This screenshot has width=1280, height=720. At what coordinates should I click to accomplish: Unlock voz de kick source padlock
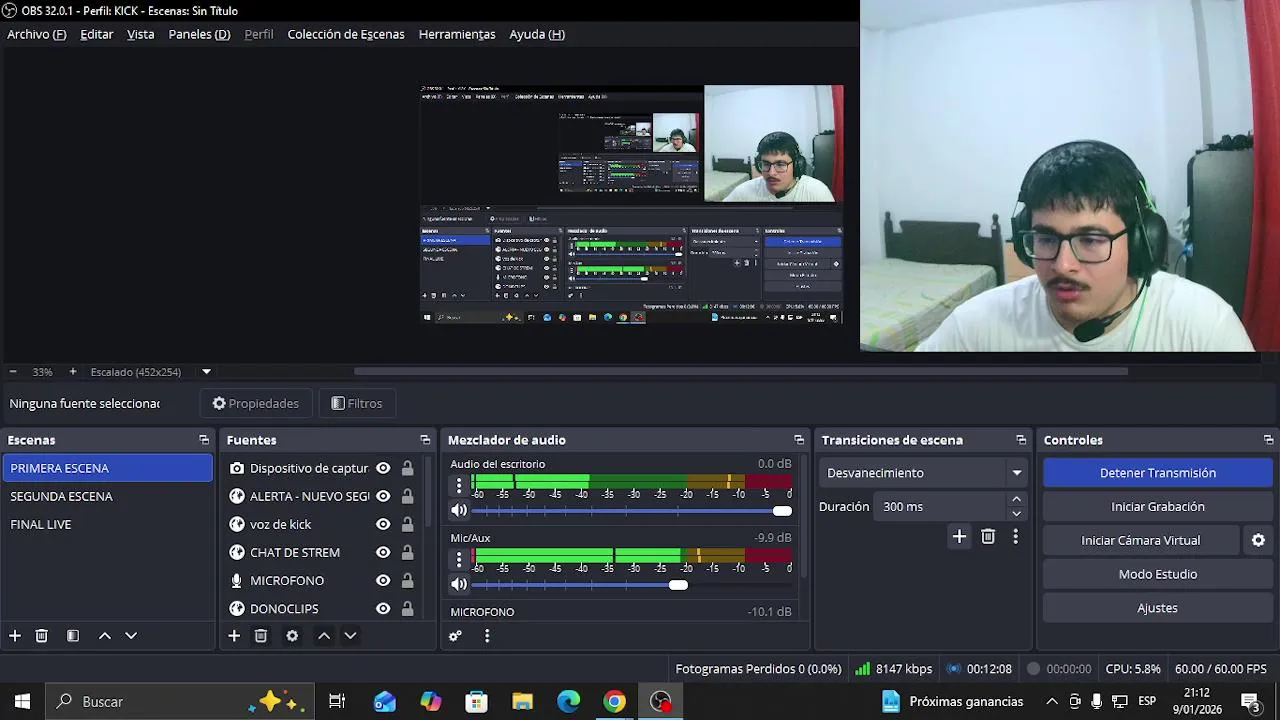407,524
